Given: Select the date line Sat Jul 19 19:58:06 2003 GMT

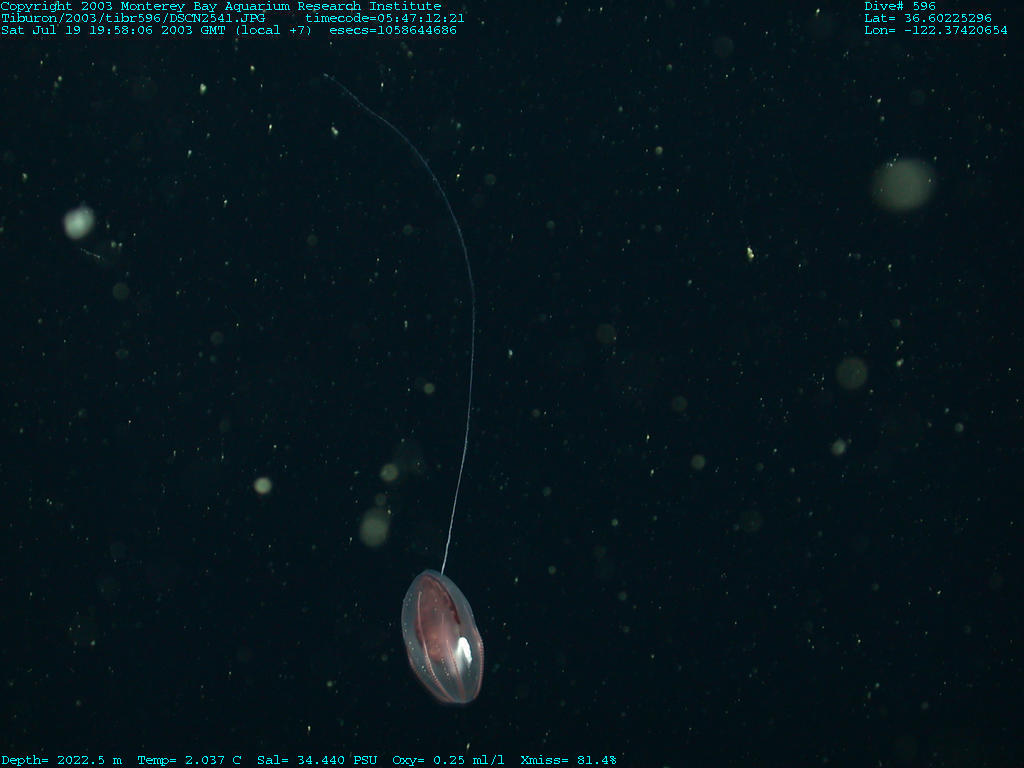Looking at the screenshot, I should point(113,31).
